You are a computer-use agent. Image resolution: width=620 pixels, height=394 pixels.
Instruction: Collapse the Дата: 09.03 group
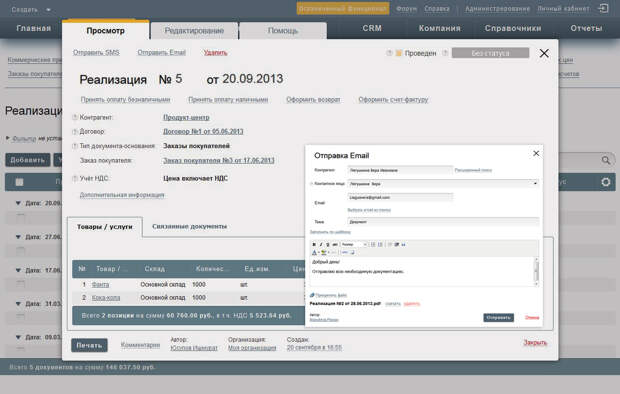click(18, 337)
